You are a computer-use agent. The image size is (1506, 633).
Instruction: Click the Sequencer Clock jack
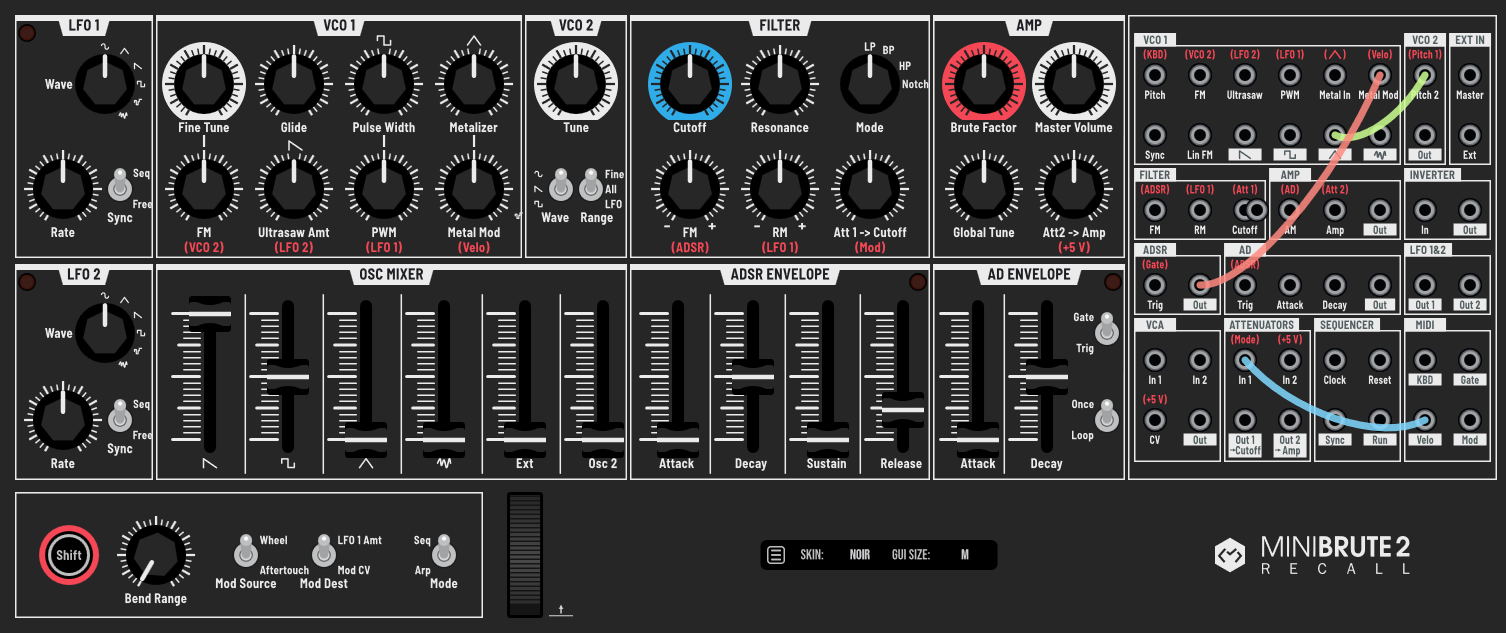click(x=1334, y=360)
